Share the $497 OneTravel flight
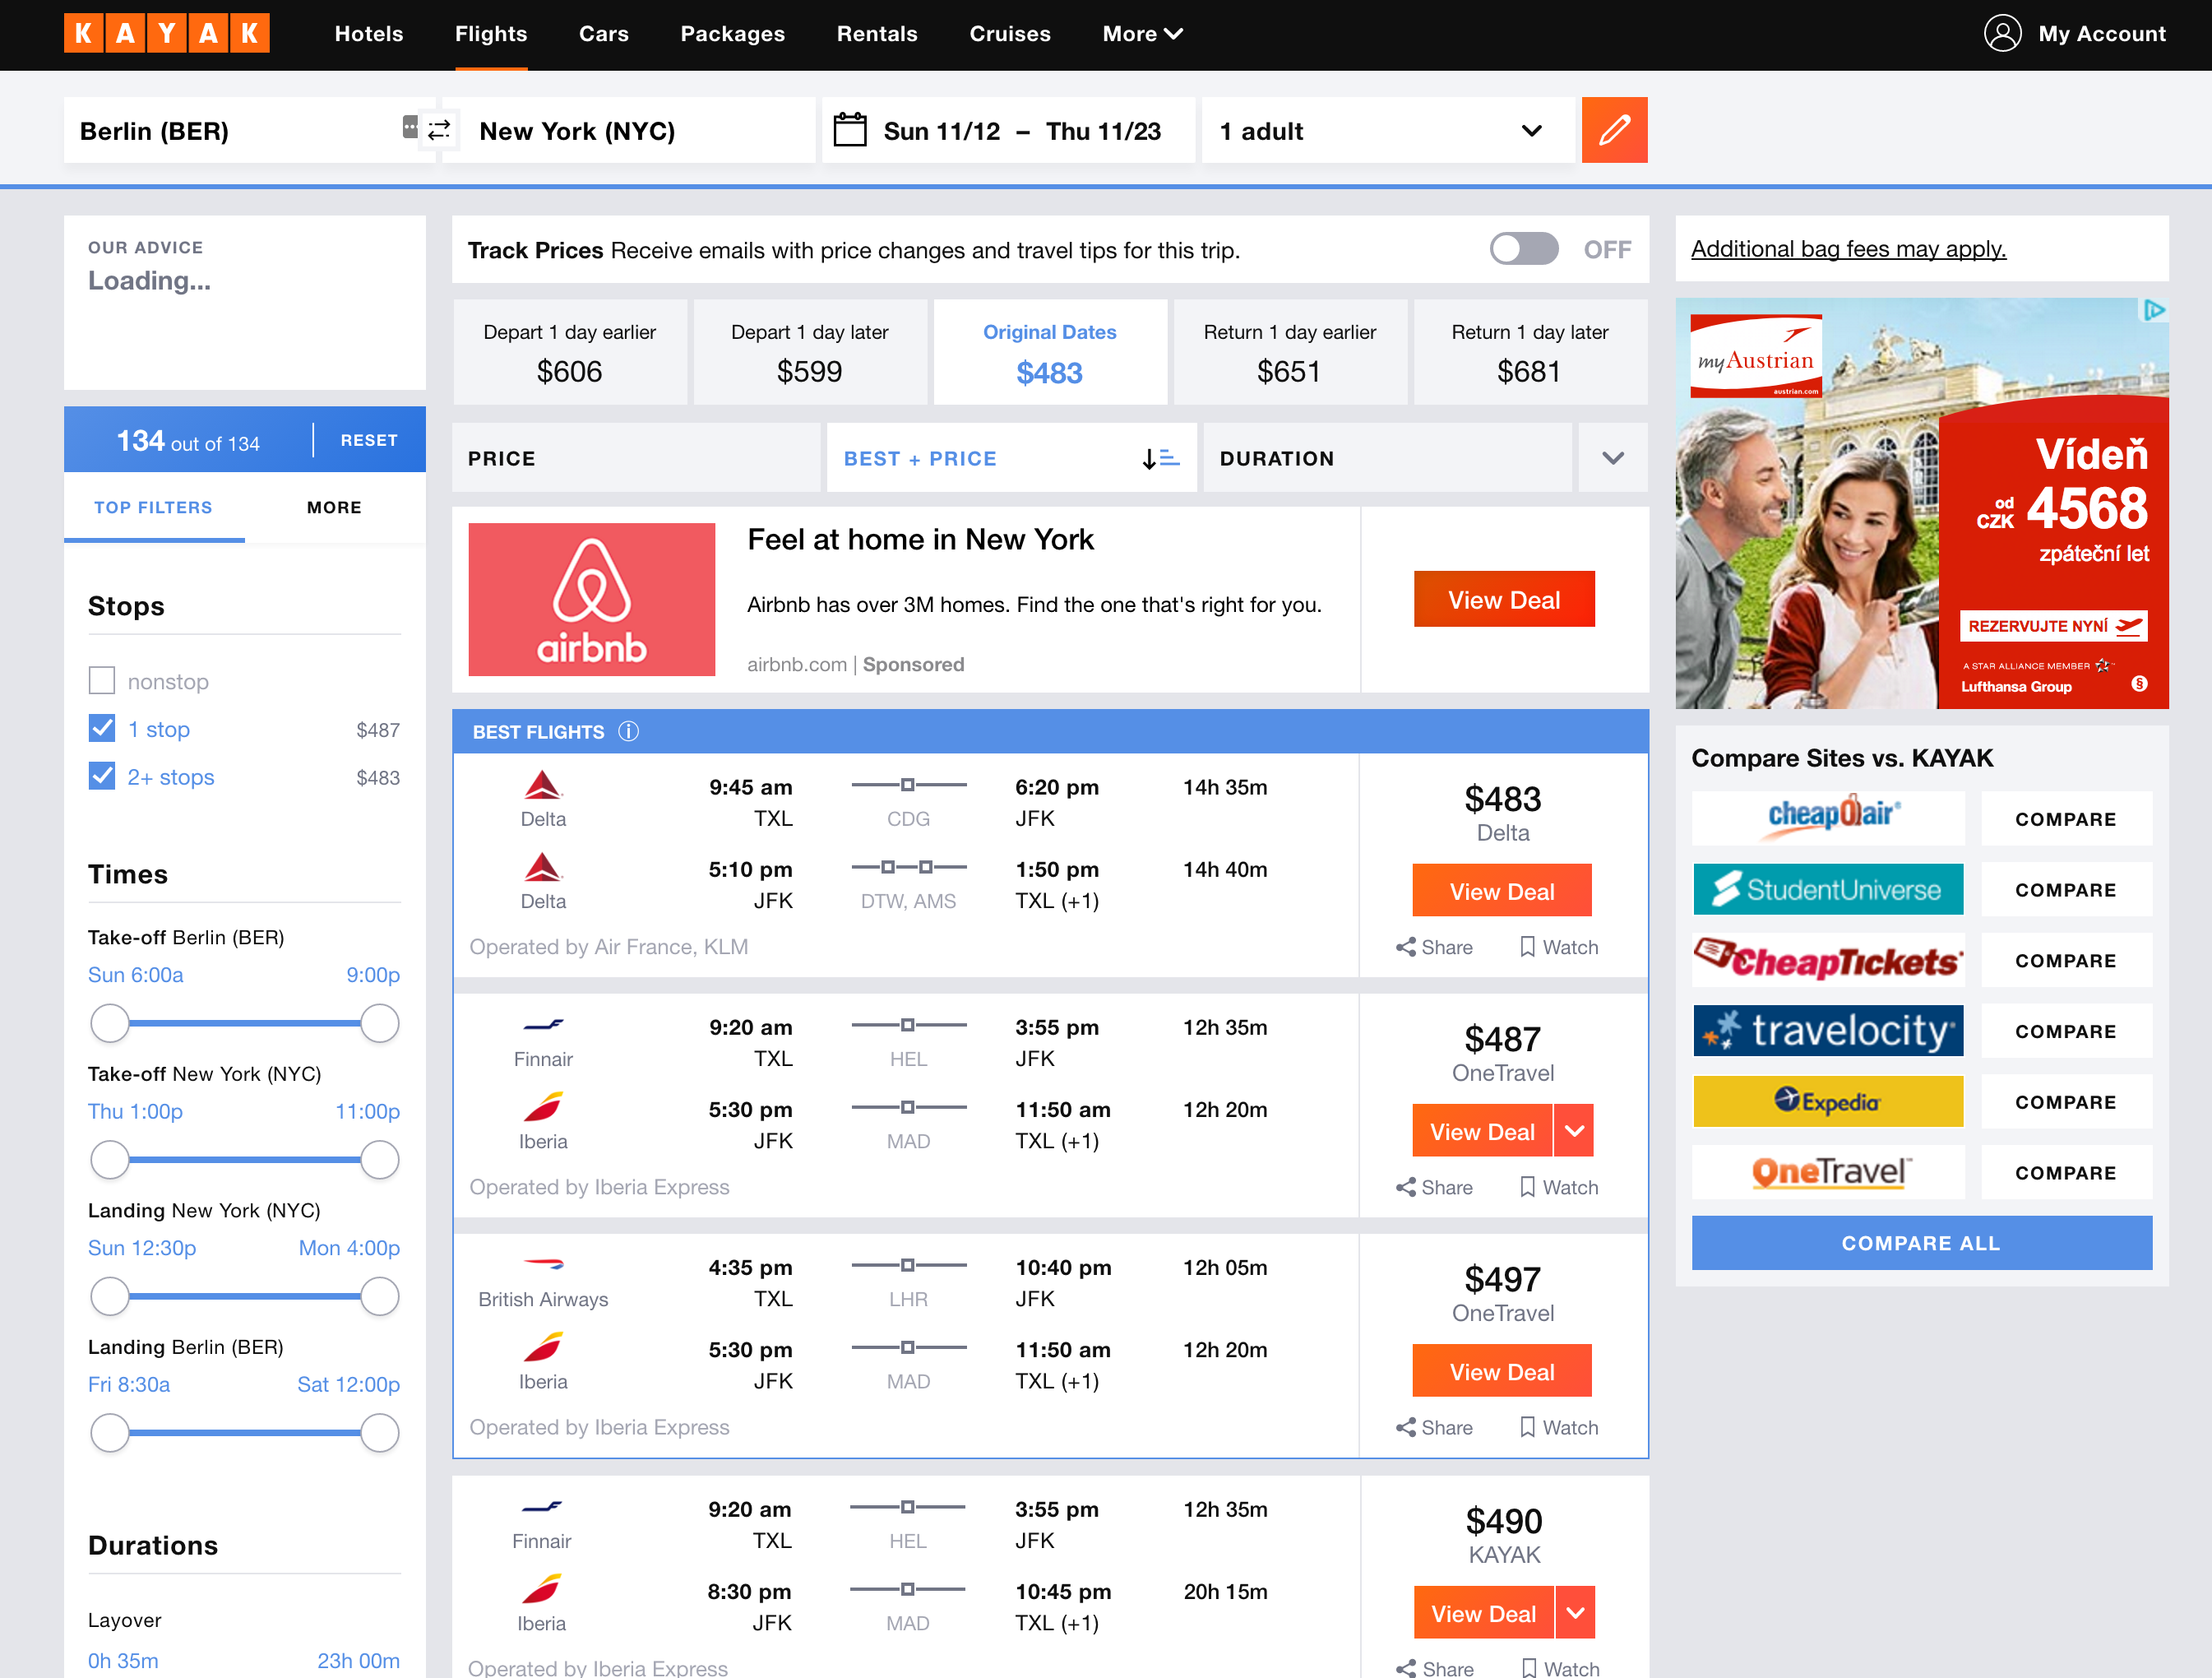2212x1678 pixels. click(x=1434, y=1427)
